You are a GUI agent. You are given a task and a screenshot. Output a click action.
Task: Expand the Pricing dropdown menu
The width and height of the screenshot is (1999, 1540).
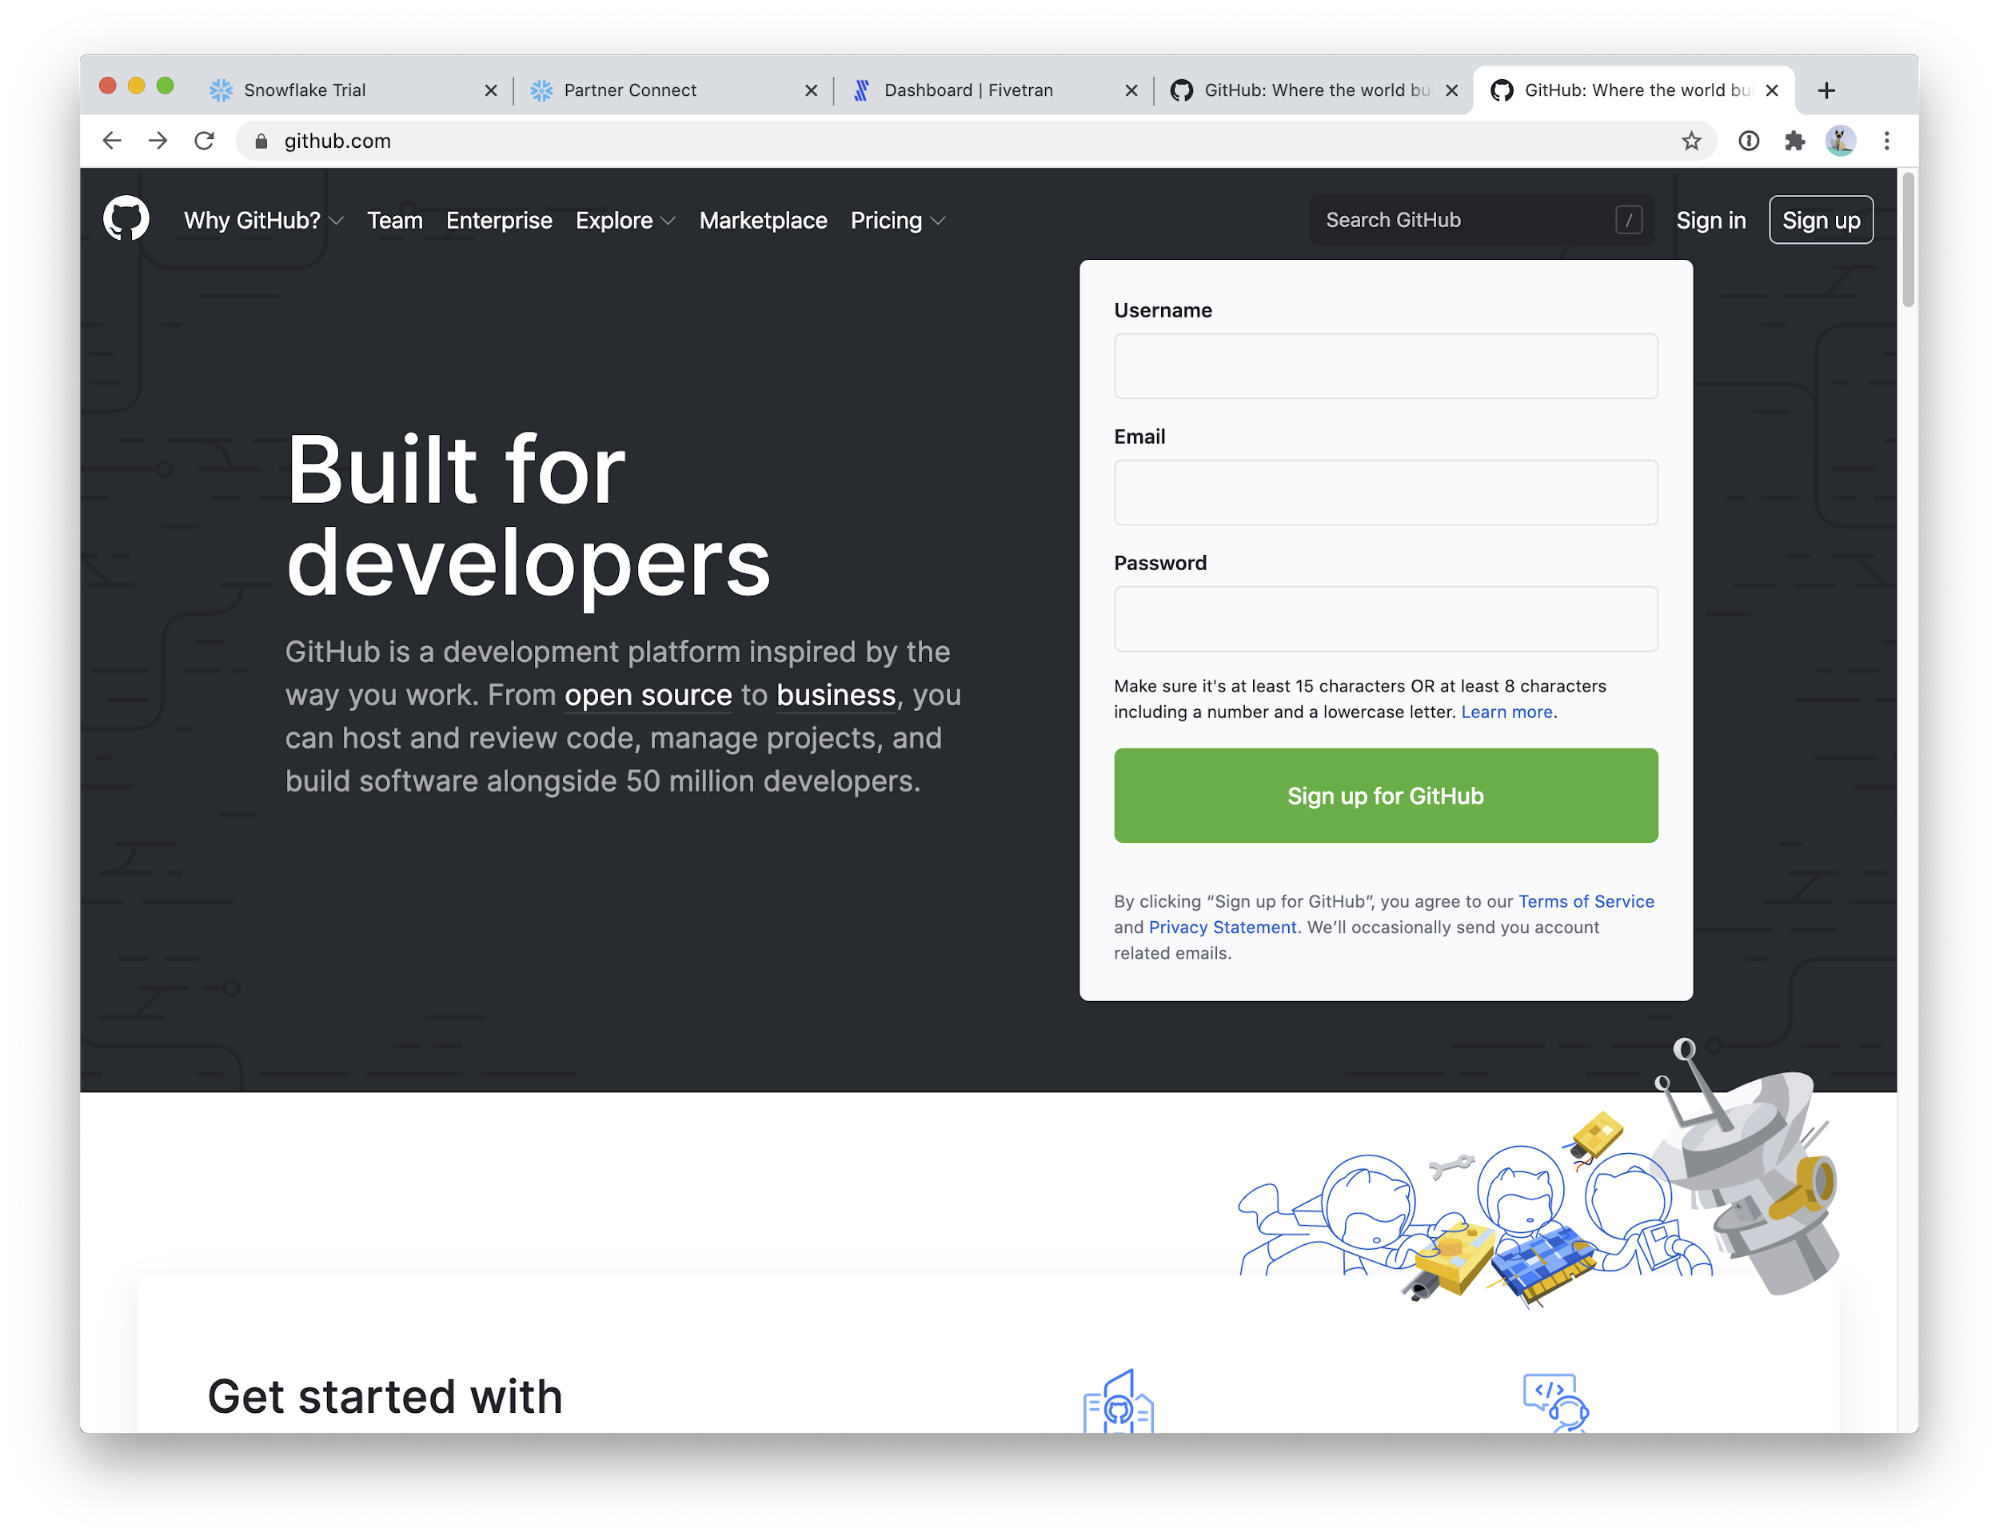[x=897, y=220]
